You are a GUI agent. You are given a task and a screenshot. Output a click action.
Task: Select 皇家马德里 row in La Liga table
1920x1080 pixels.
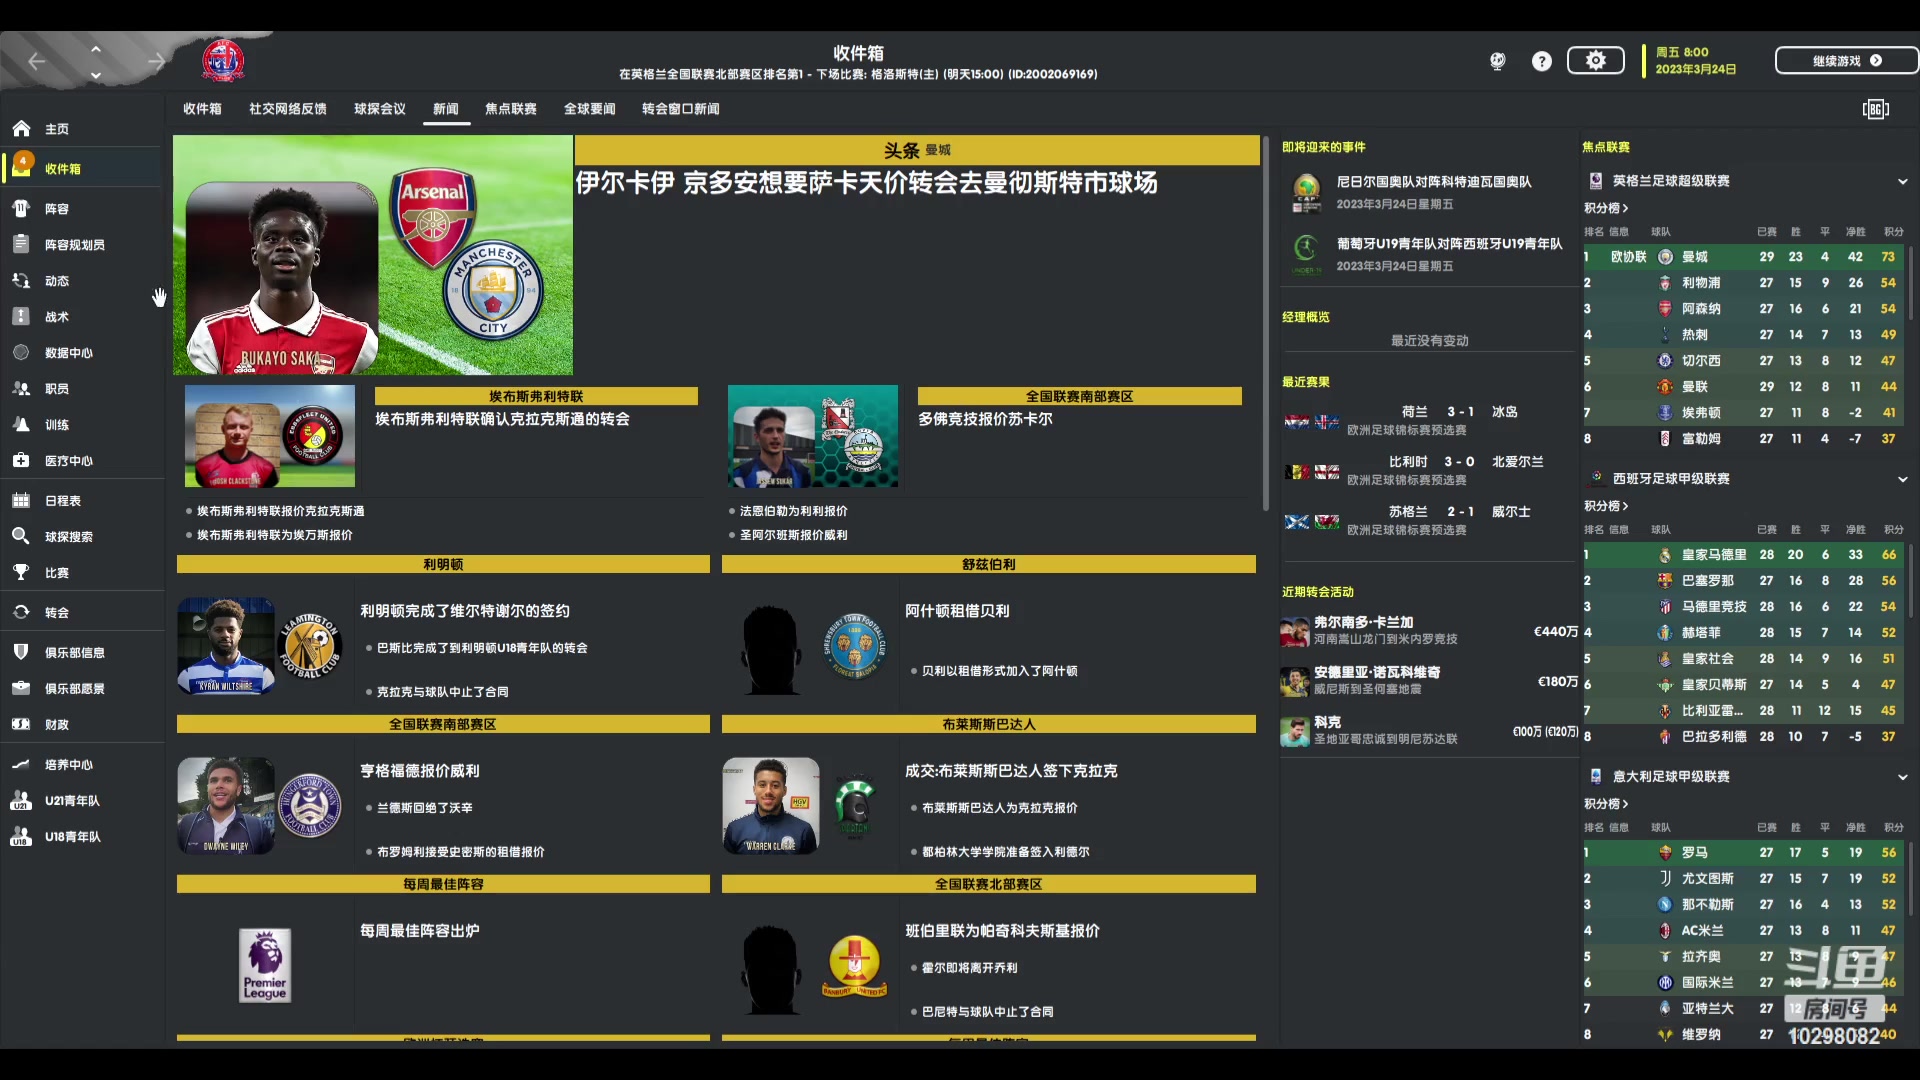pyautogui.click(x=1744, y=555)
